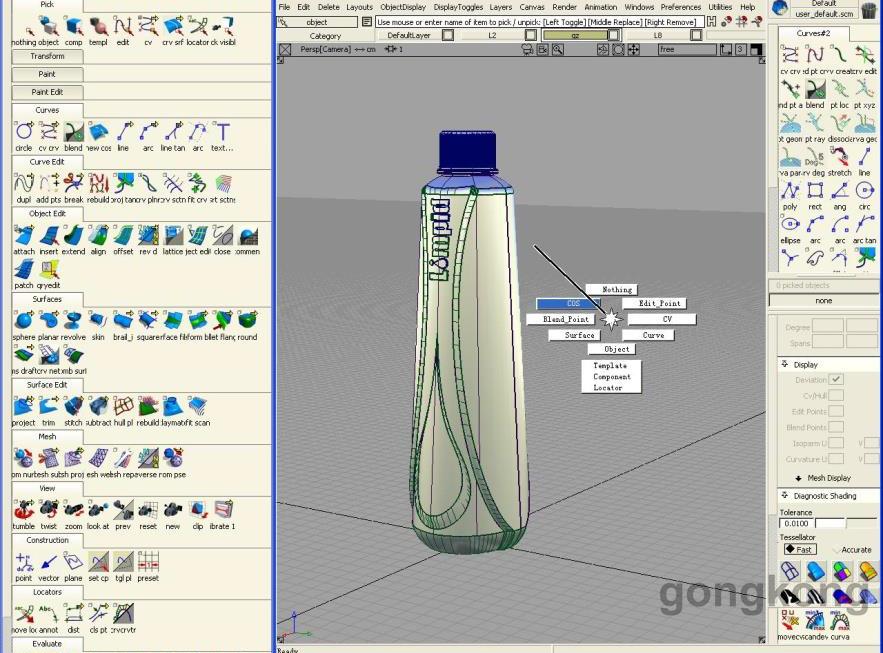Viewport: 883px width, 653px height.
Task: Create a sphere with the Surfaces sphere tool
Action: click(24, 321)
